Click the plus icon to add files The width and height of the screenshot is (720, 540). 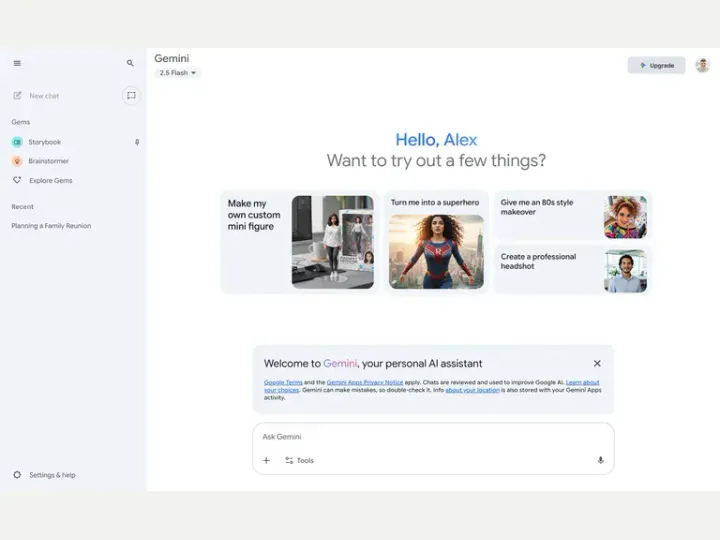coord(266,460)
